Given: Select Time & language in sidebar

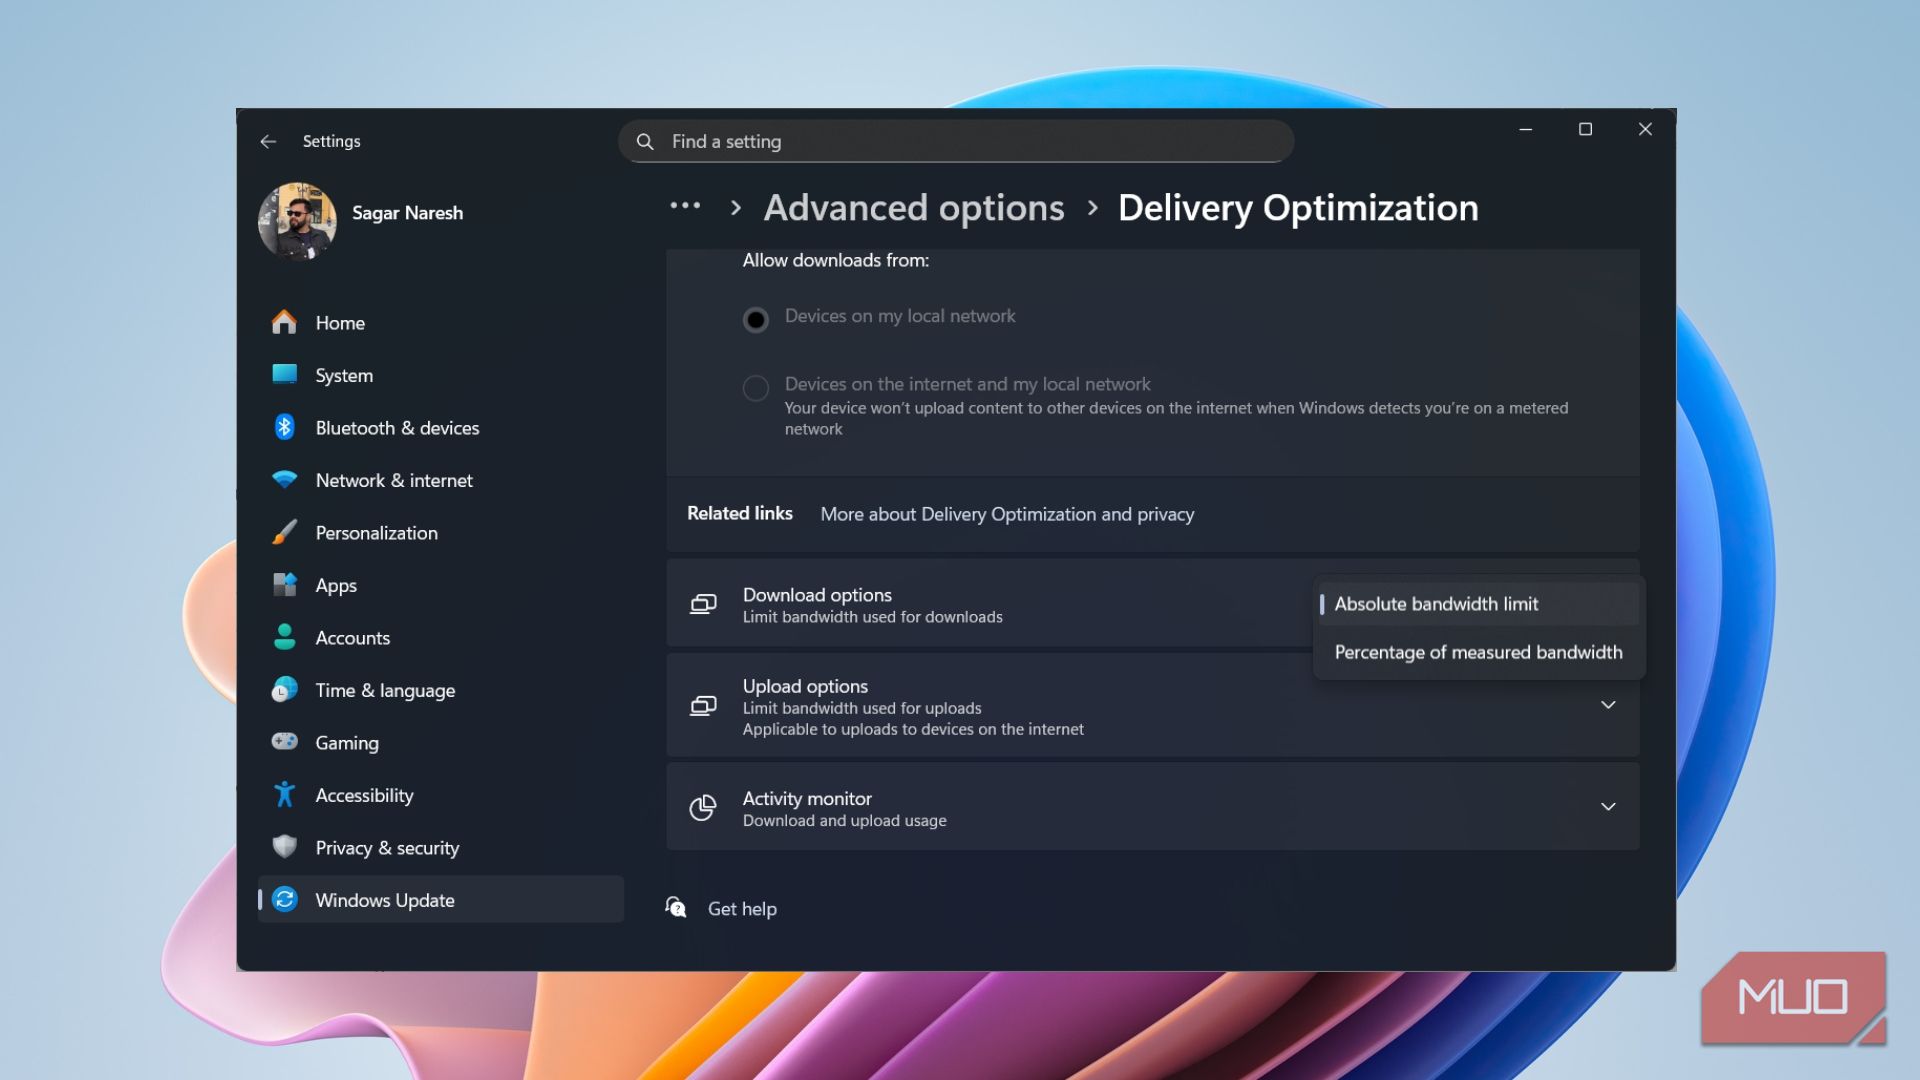Looking at the screenshot, I should click(441, 690).
